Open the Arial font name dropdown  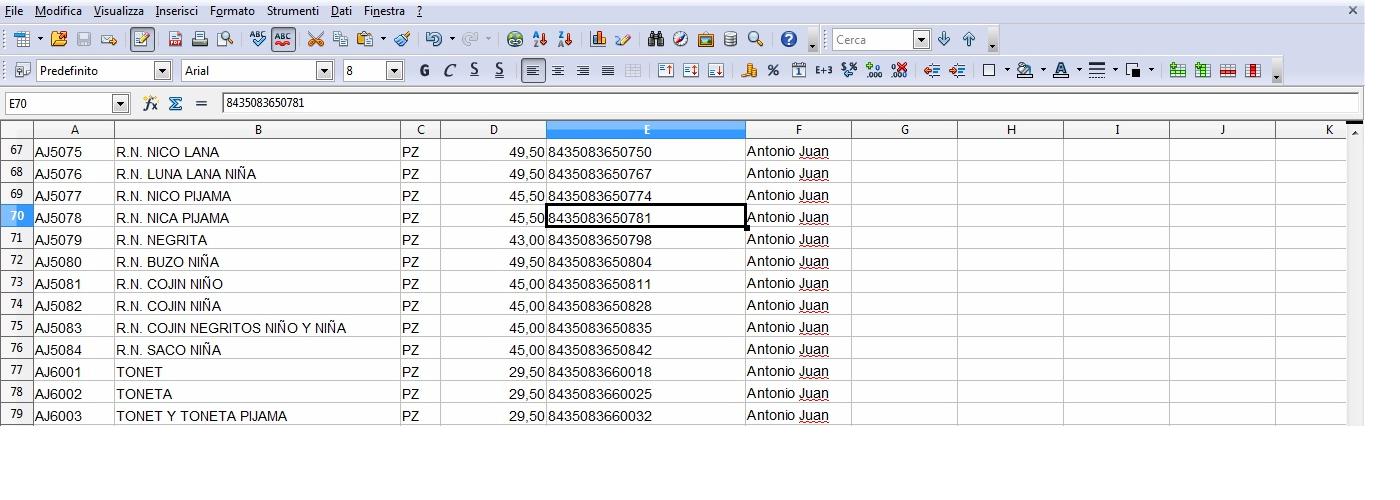324,70
